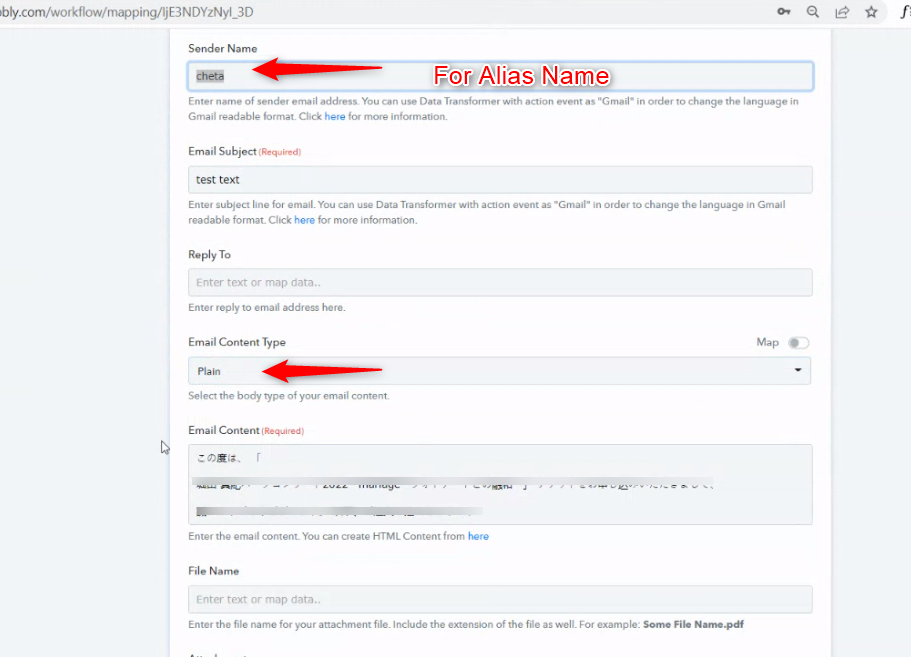The height and width of the screenshot is (657, 911).
Task: Bookmark this page with the star icon
Action: pyautogui.click(x=871, y=12)
